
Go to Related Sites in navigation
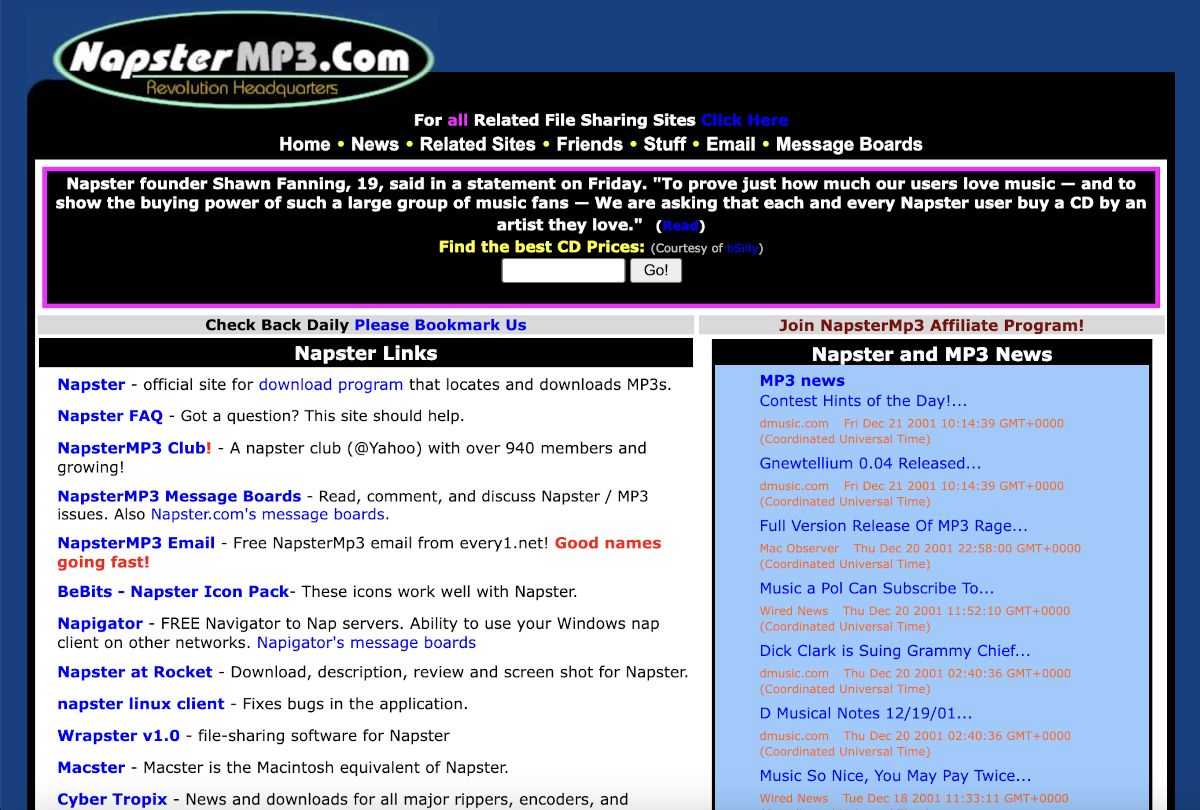coord(478,144)
